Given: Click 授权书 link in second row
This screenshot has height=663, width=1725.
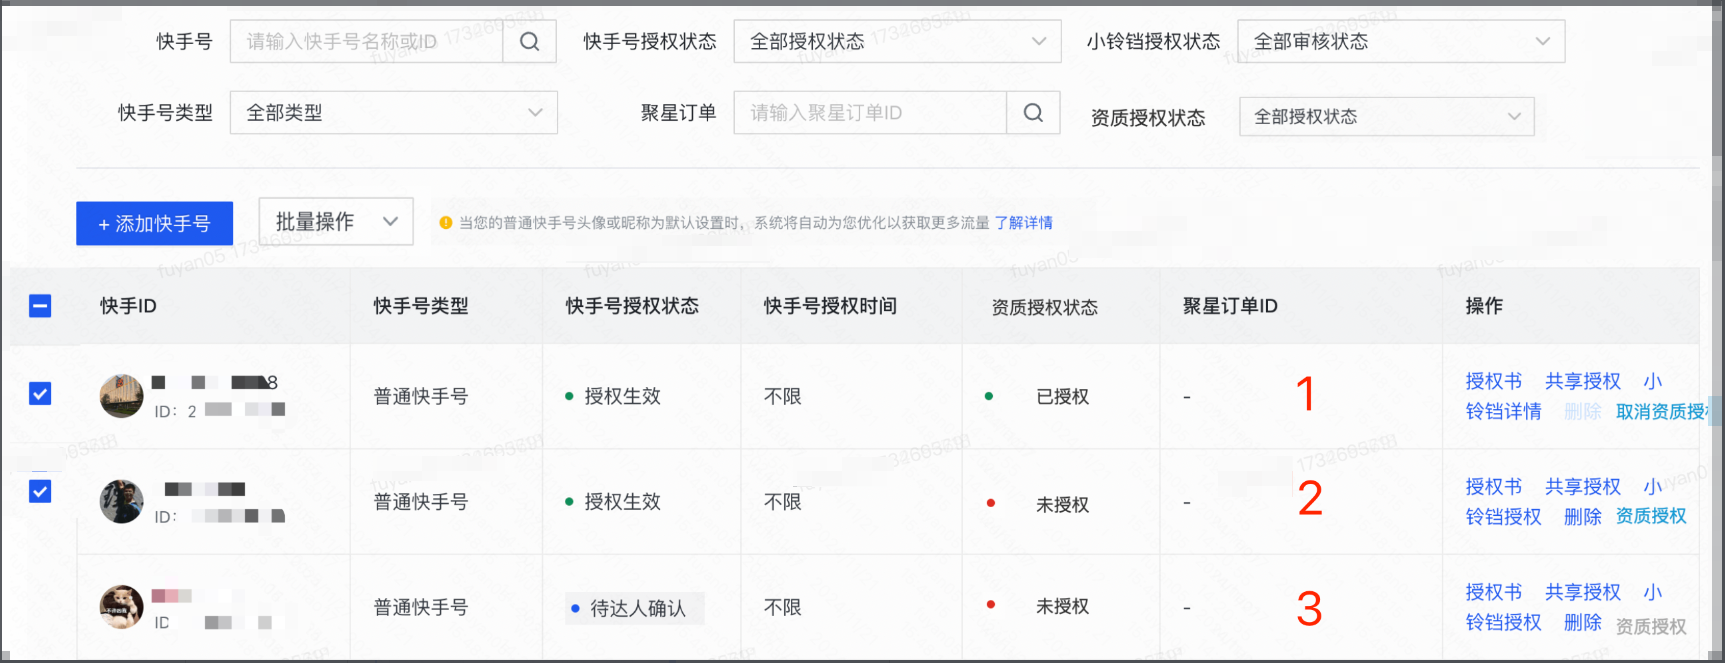Looking at the screenshot, I should point(1494,486).
